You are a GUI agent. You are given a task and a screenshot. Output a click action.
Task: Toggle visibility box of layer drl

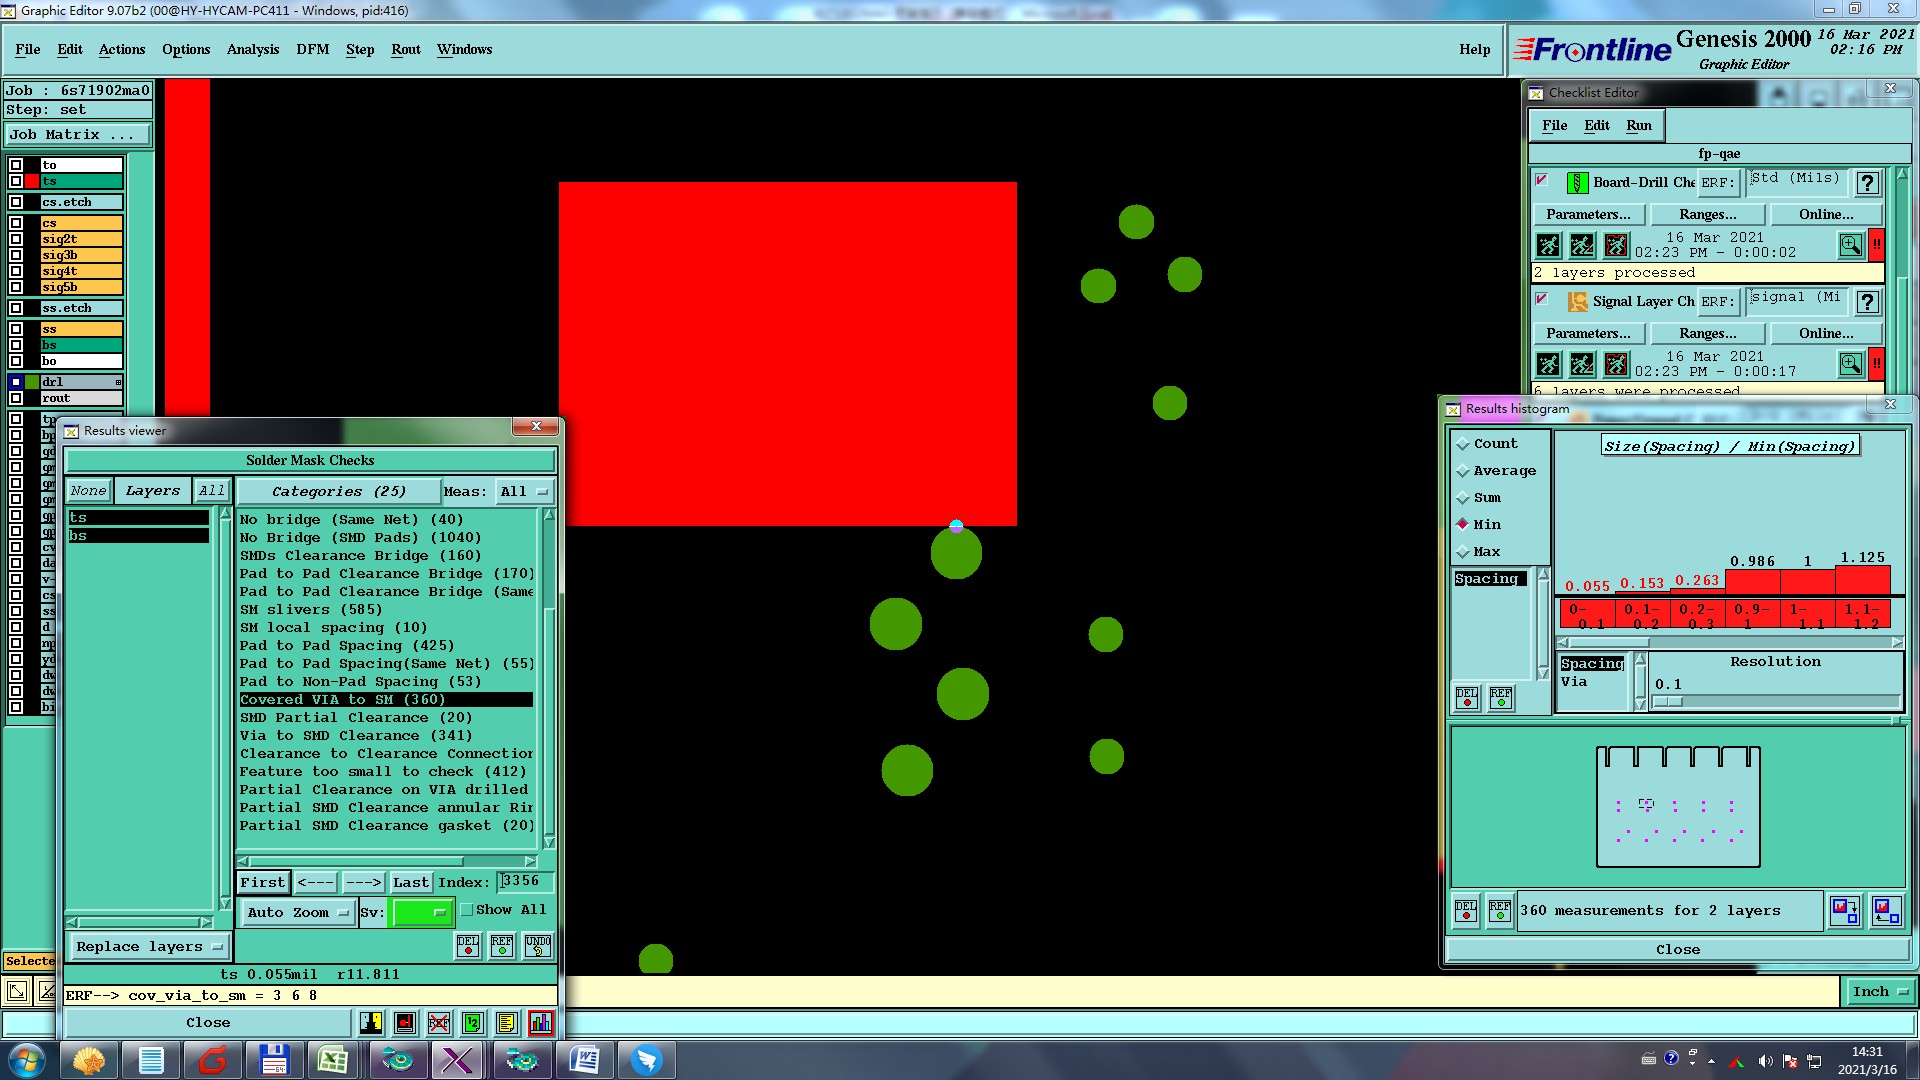tap(16, 382)
